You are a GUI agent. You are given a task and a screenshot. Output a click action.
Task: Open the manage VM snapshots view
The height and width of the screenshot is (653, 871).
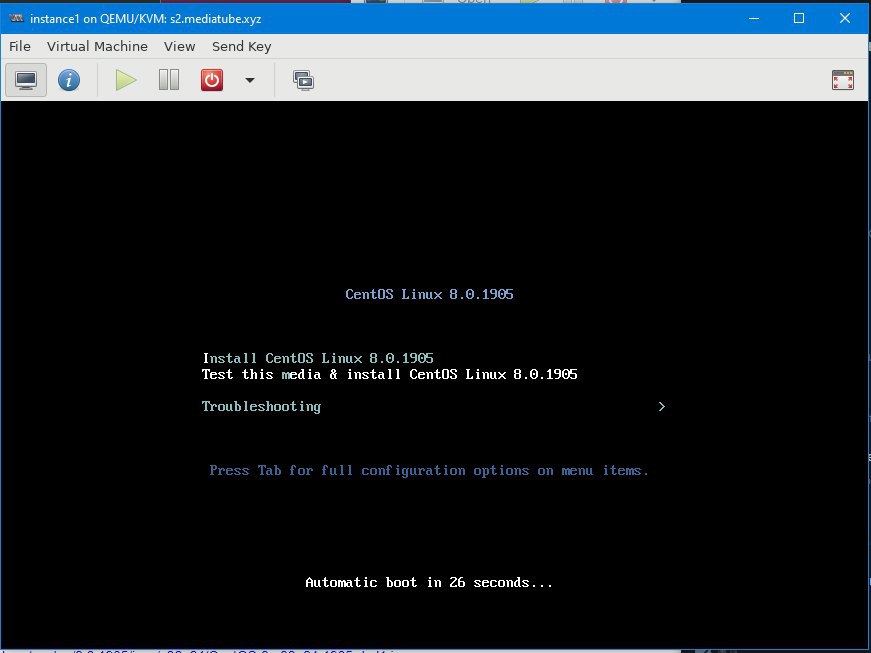303,81
